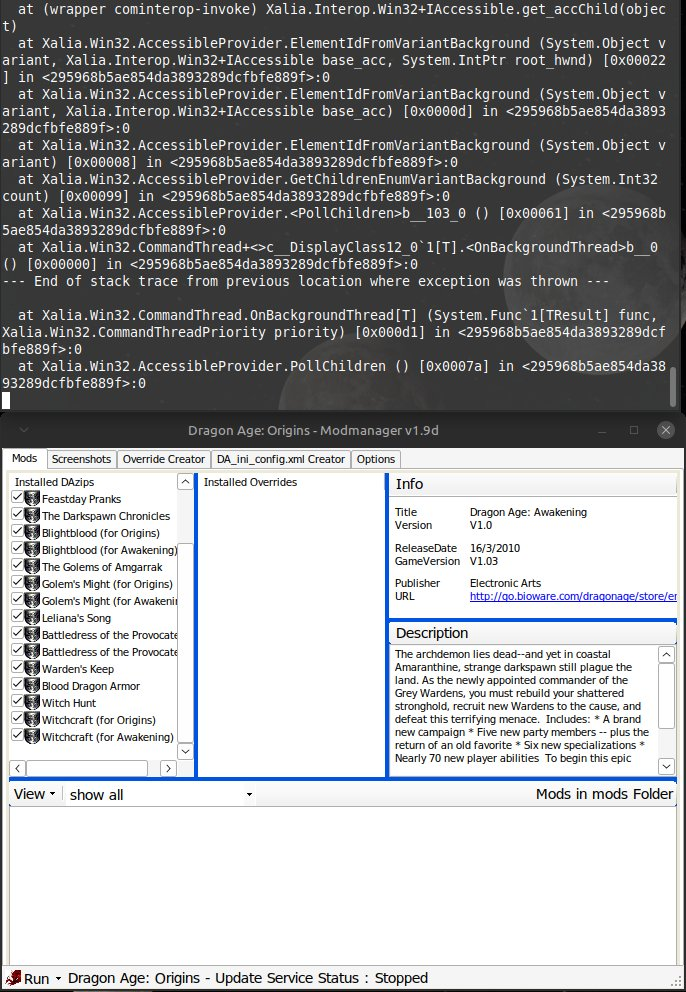The image size is (686, 992).
Task: Click The Golems of Amgarrak icon
Action: pyautogui.click(x=32, y=567)
